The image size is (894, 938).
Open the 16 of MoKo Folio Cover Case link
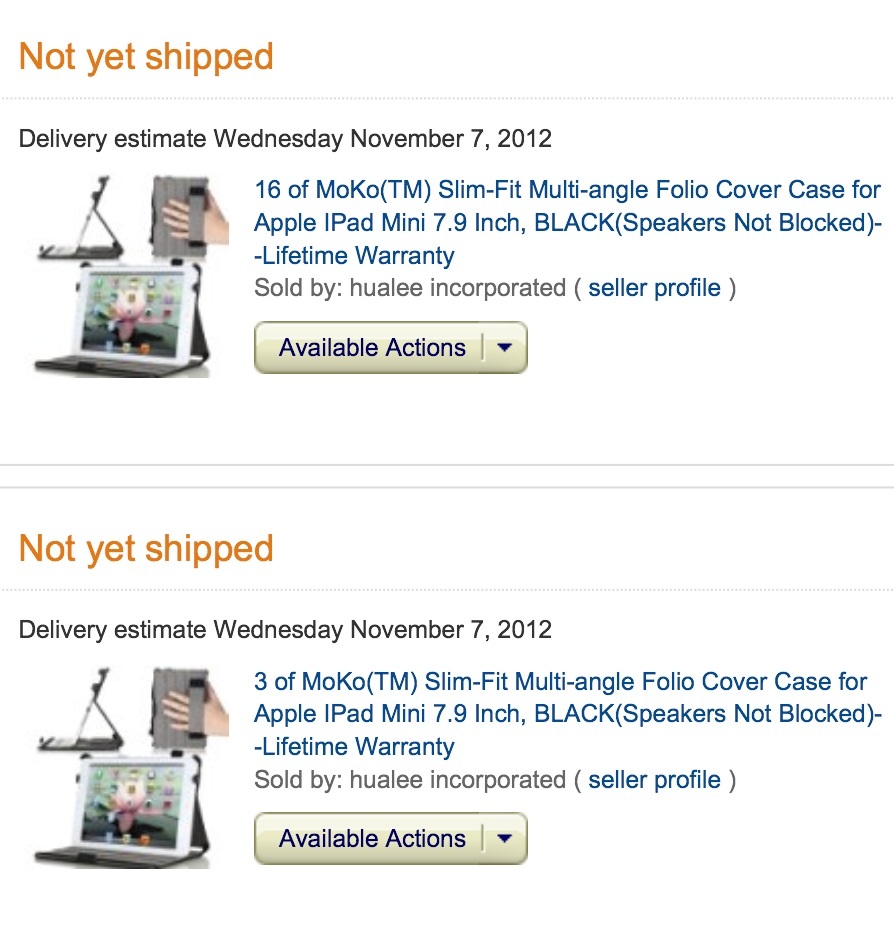(567, 223)
